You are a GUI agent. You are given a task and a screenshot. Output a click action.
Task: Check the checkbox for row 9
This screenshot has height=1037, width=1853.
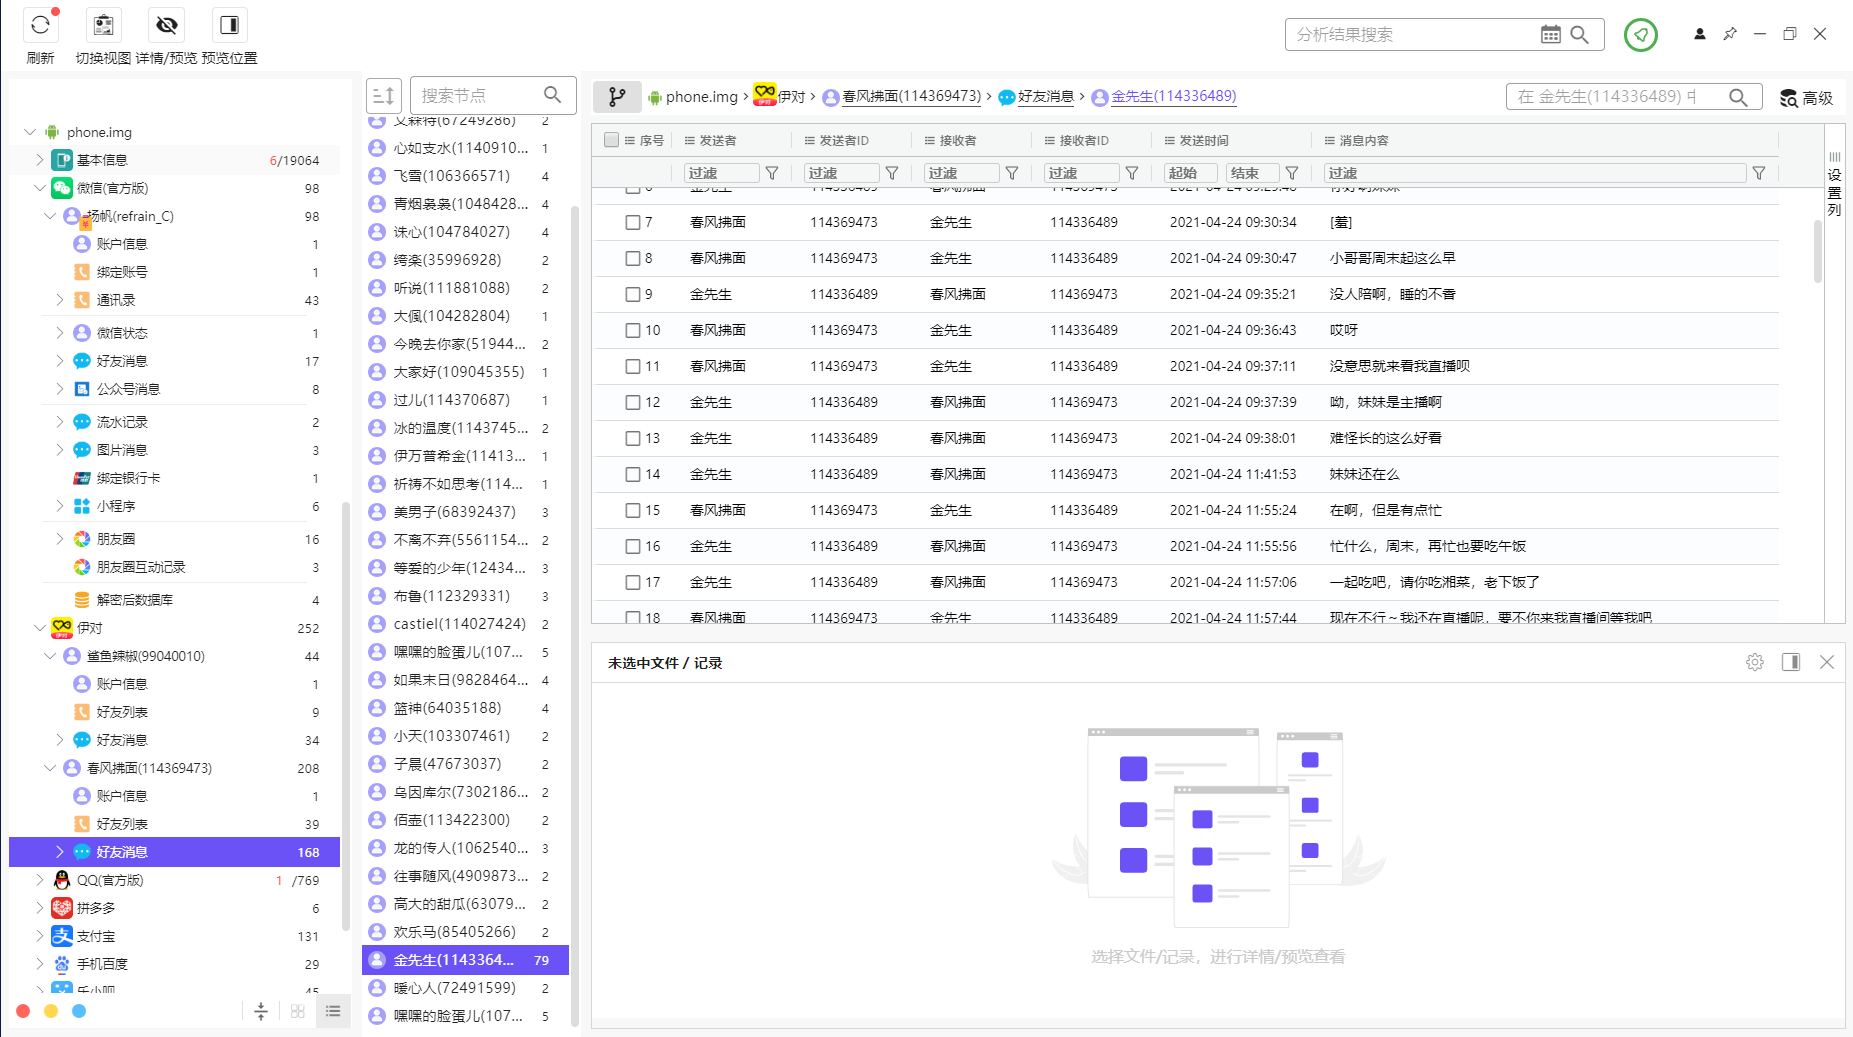632,294
